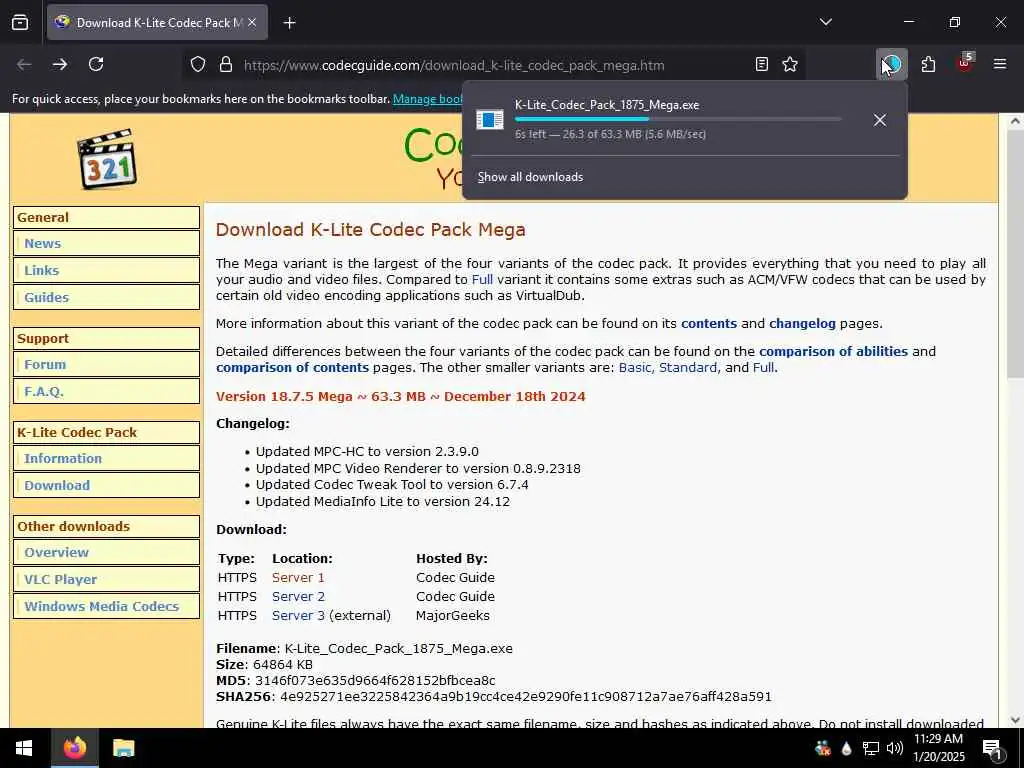Follow the Full variant link in first paragraph
Viewport: 1024px width, 768px height.
[x=482, y=280]
